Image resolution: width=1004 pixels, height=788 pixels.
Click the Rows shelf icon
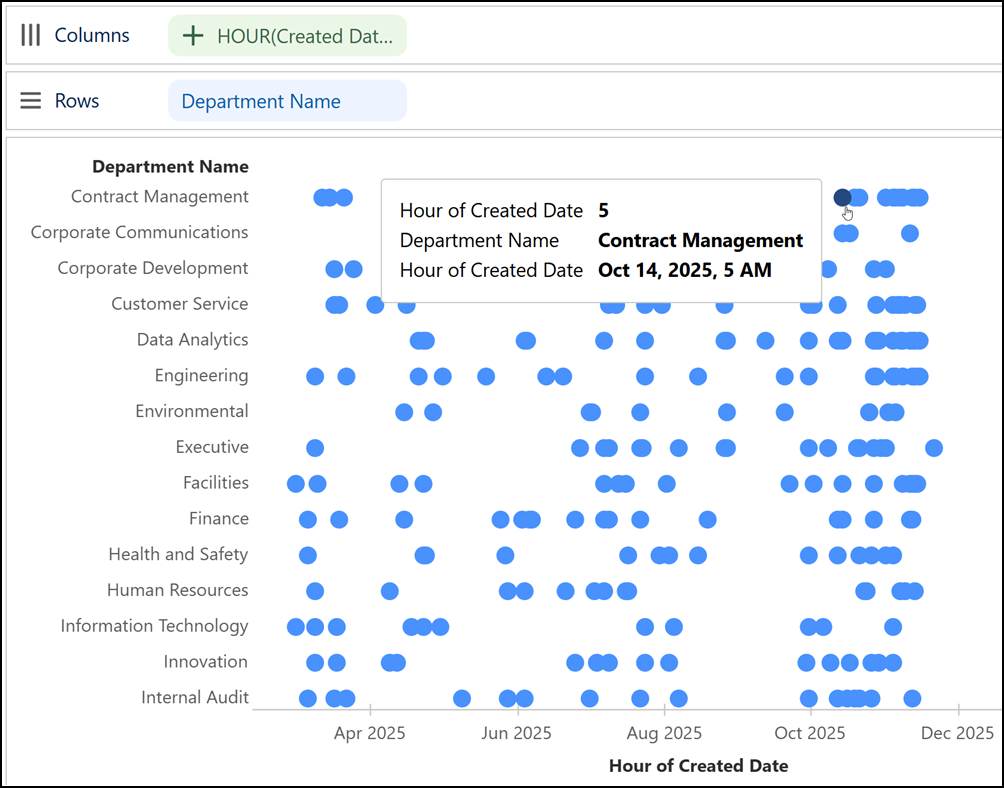point(31,101)
